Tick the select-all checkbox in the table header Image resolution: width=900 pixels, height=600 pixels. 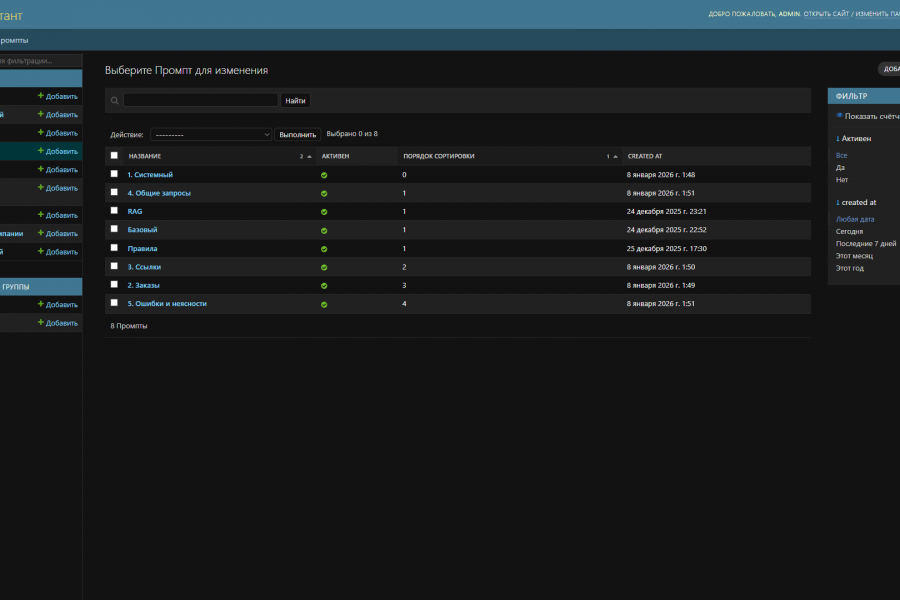pos(114,156)
